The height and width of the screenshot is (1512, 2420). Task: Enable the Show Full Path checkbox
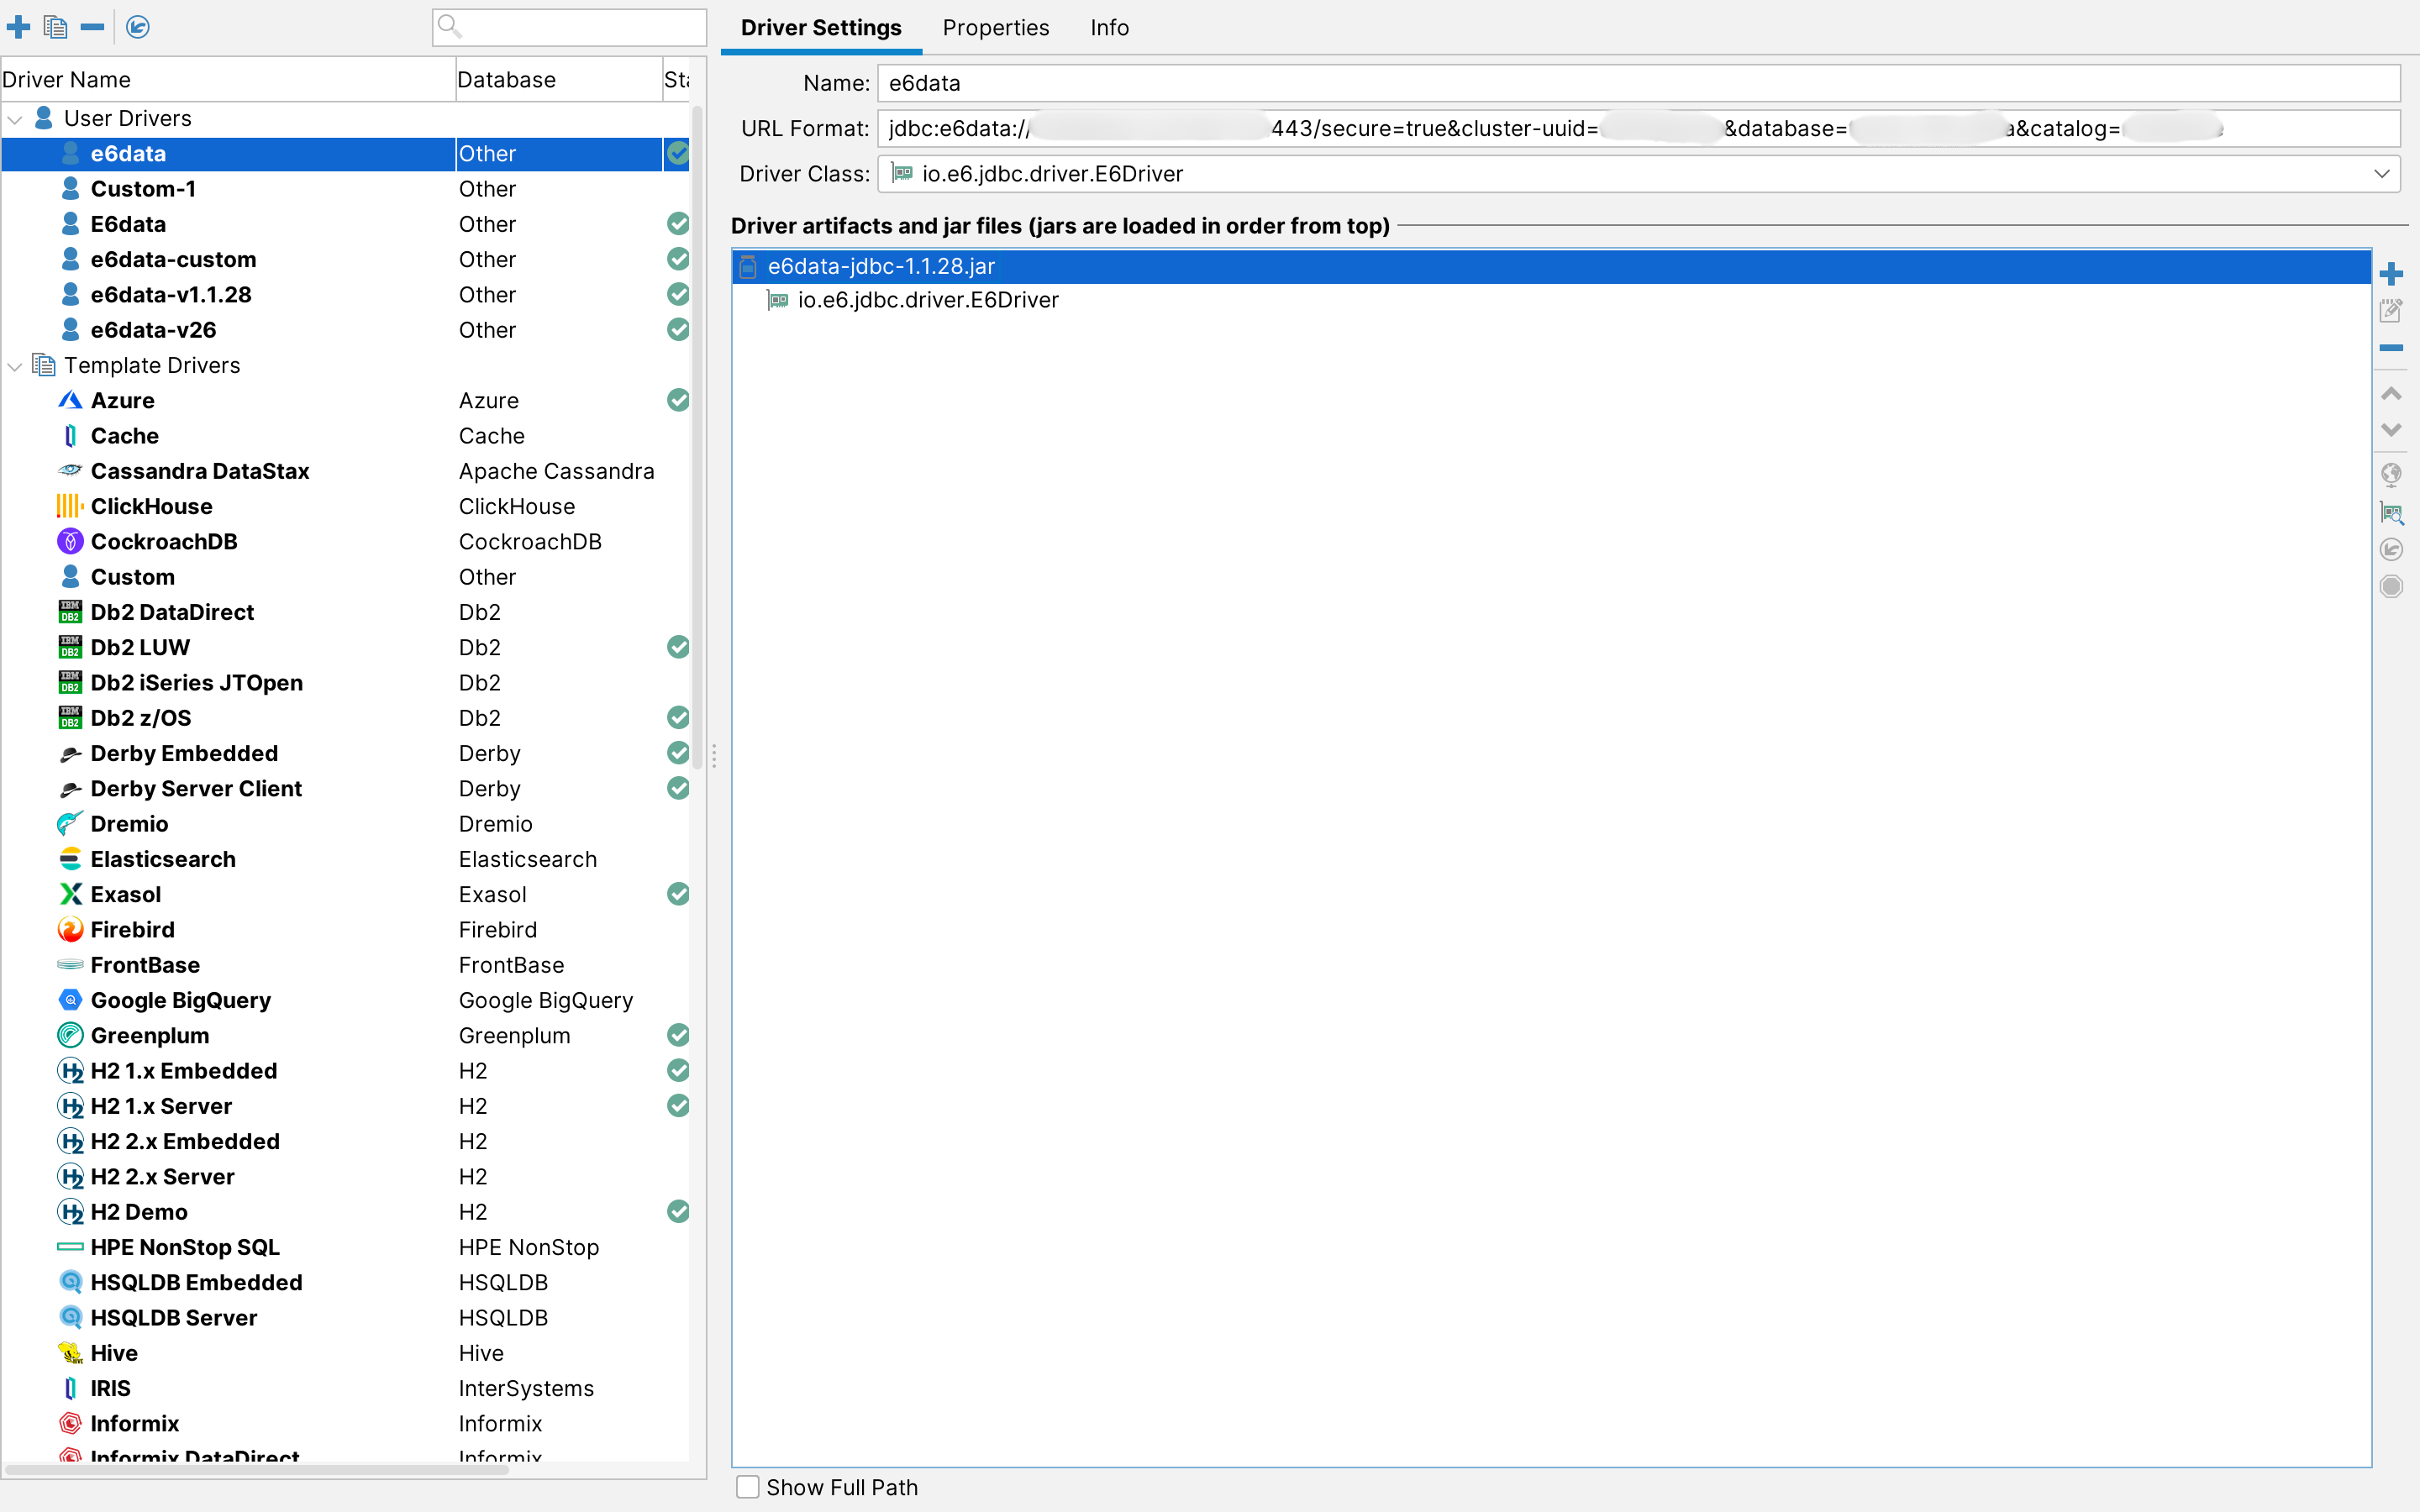click(x=748, y=1487)
